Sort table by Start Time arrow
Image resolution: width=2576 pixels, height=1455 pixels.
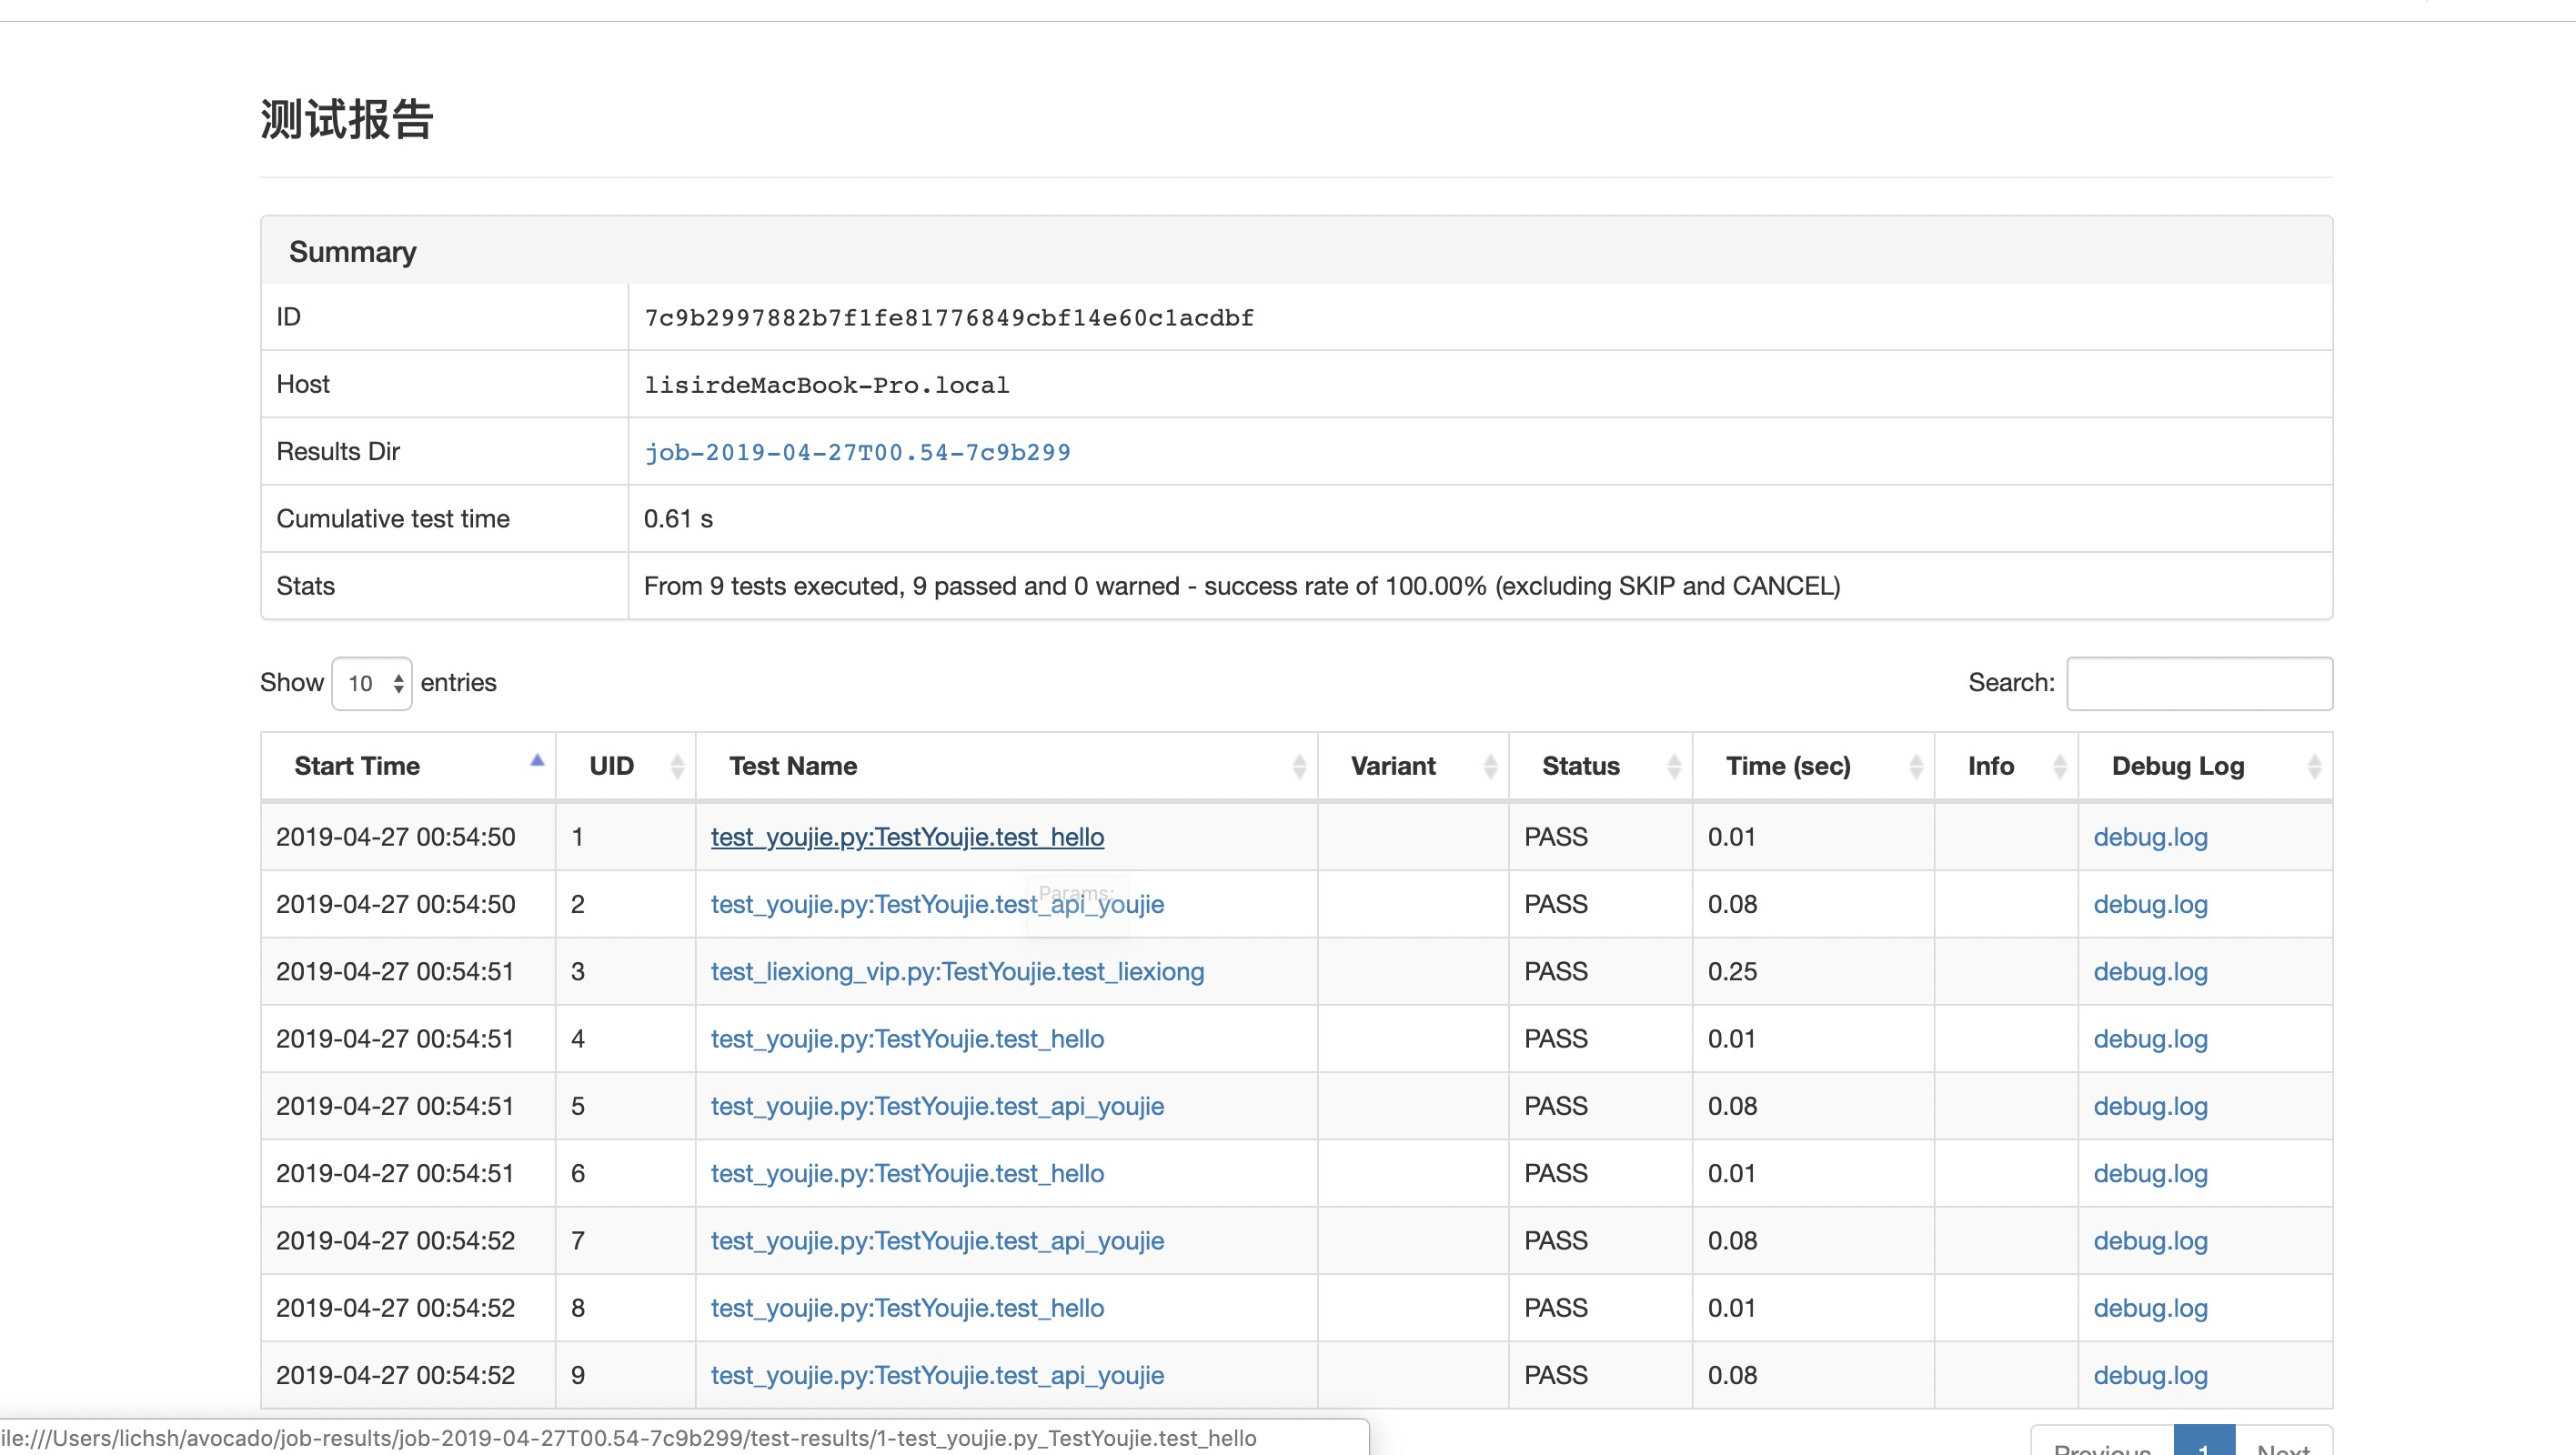tap(537, 762)
